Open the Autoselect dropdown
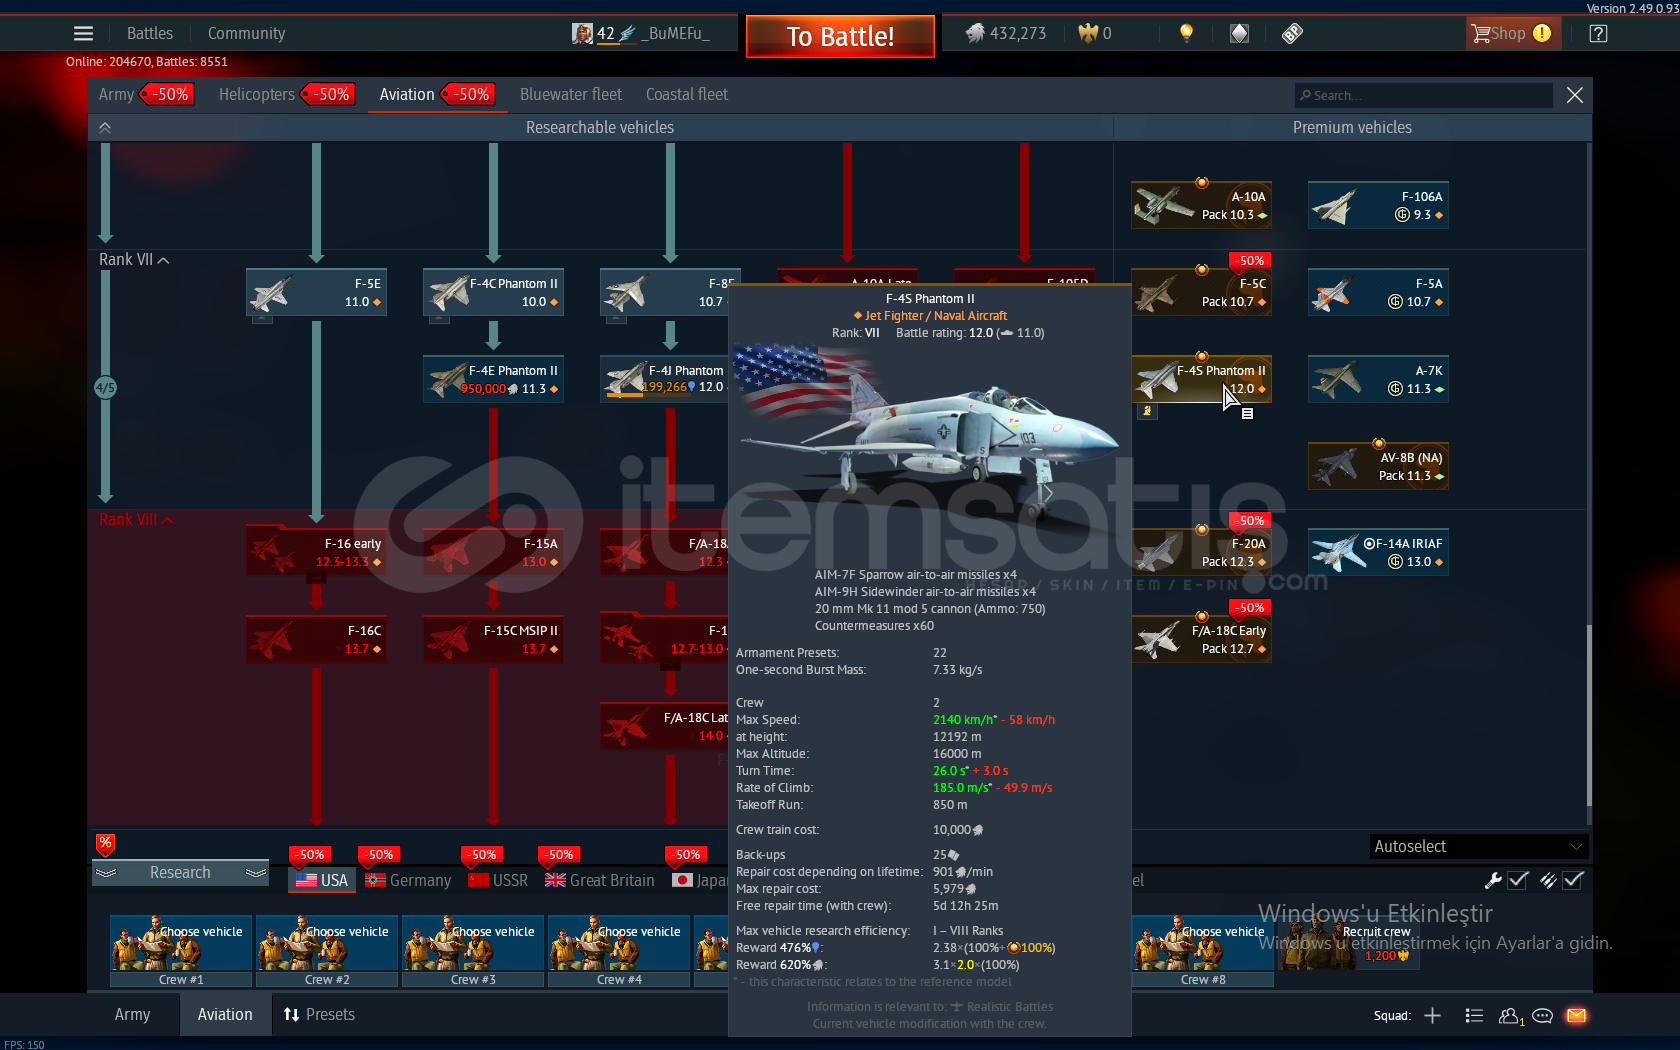 pyautogui.click(x=1478, y=847)
